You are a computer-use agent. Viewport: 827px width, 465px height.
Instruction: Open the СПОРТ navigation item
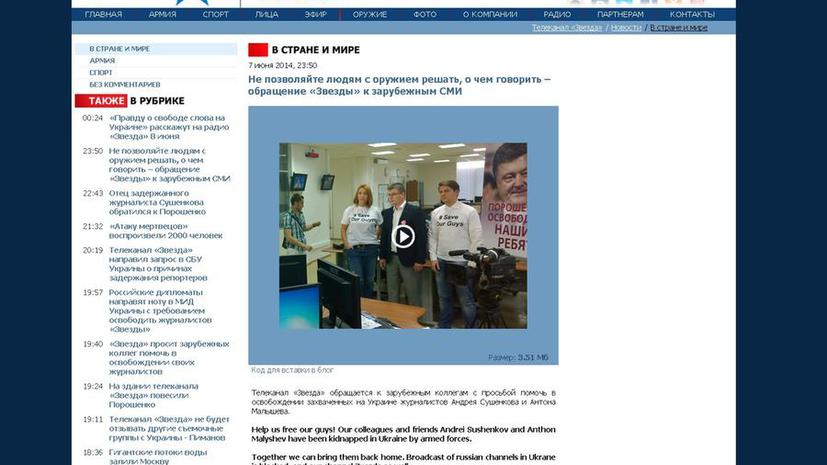click(216, 15)
